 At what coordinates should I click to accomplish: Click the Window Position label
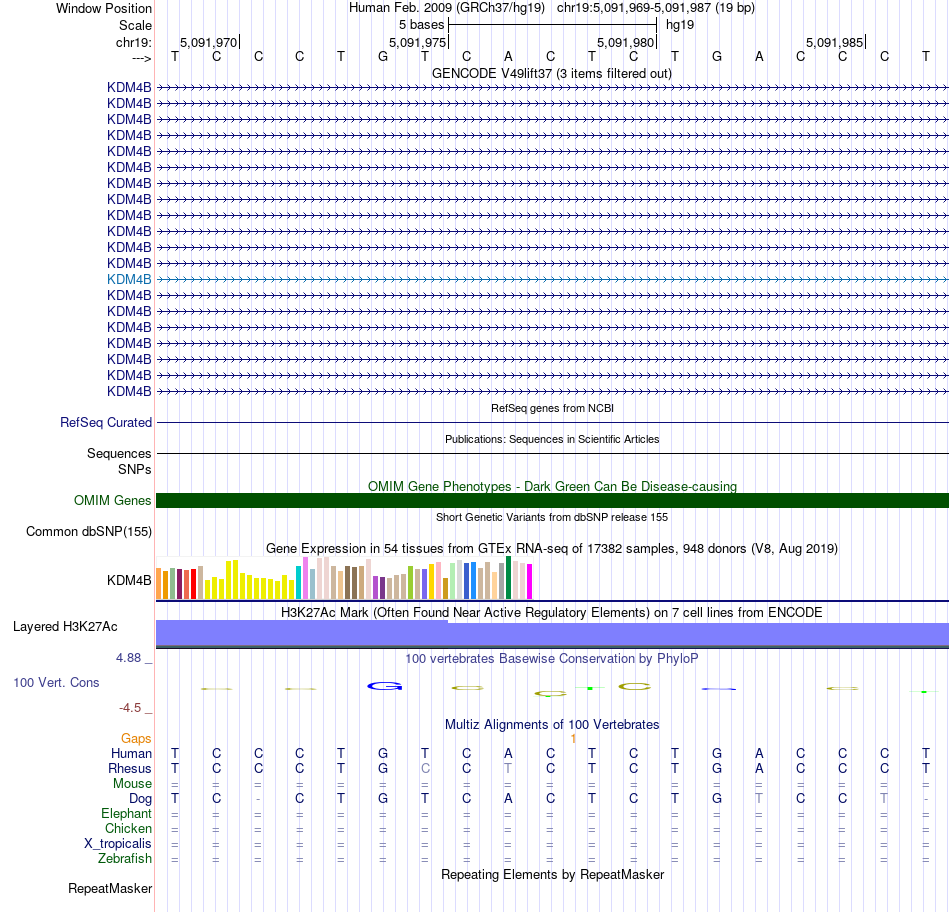pyautogui.click(x=104, y=8)
